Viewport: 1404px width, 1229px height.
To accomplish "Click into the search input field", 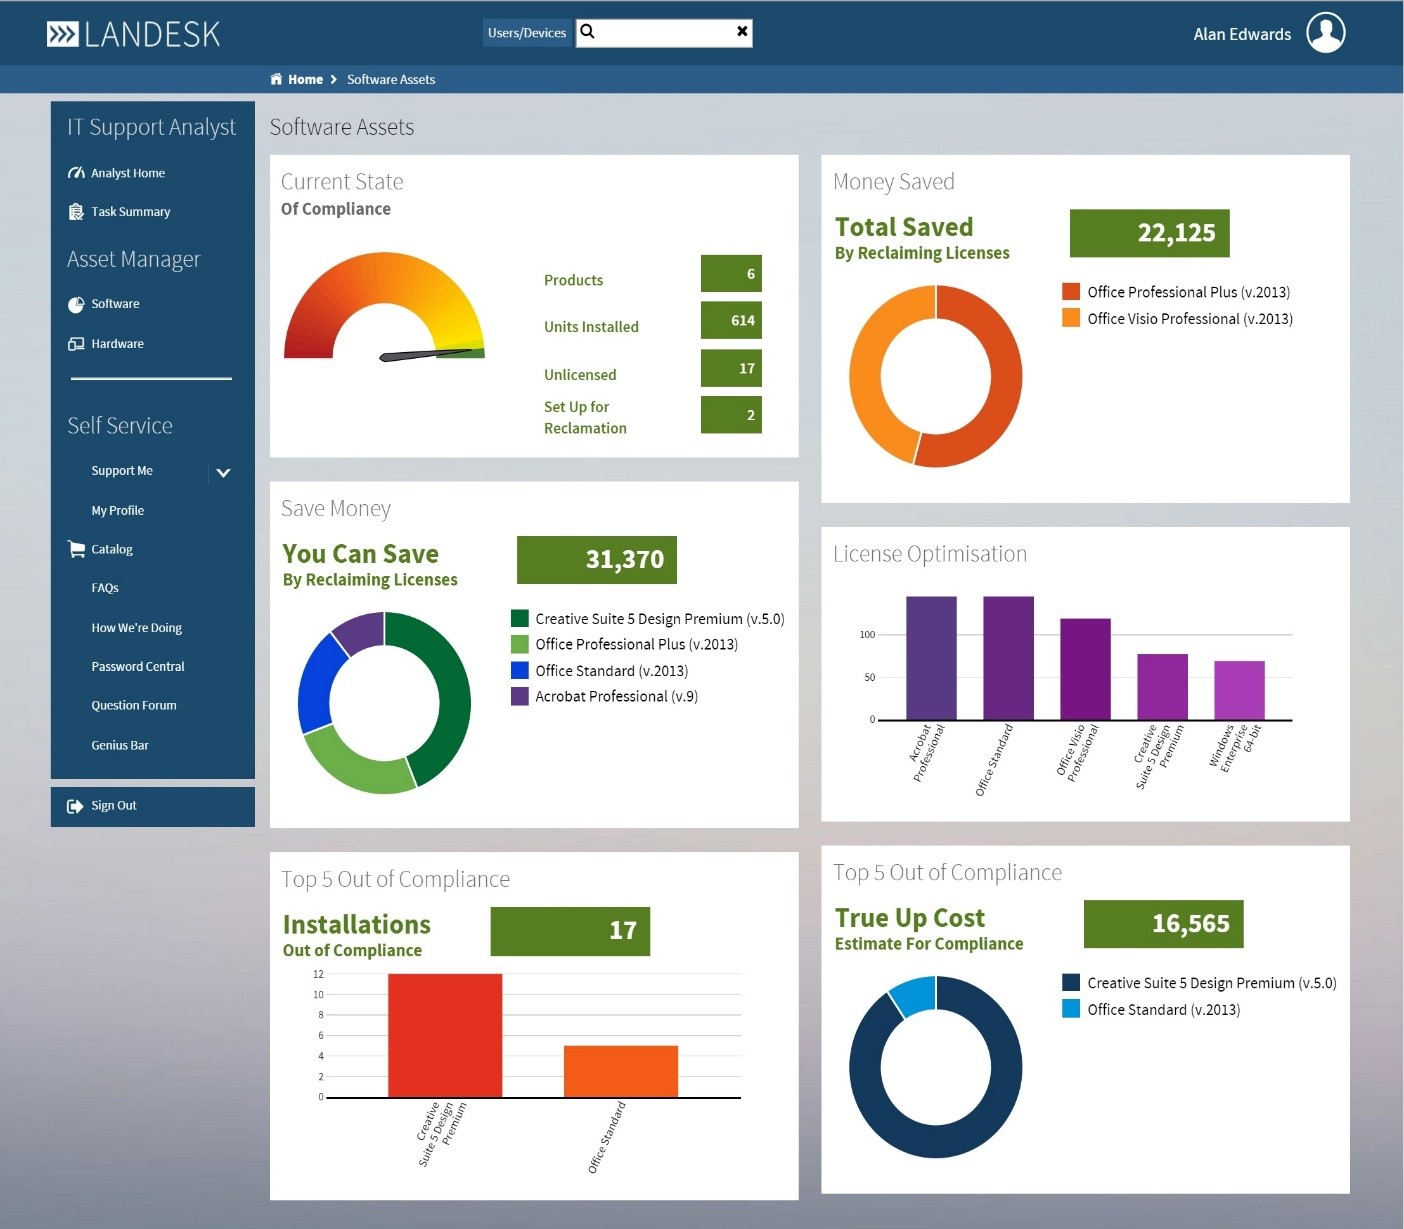I will click(x=665, y=33).
